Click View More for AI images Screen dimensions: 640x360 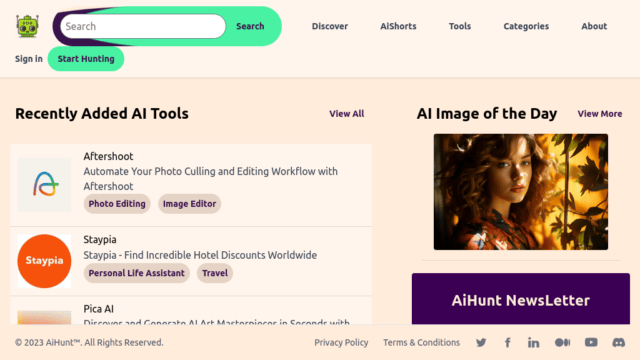(x=600, y=114)
